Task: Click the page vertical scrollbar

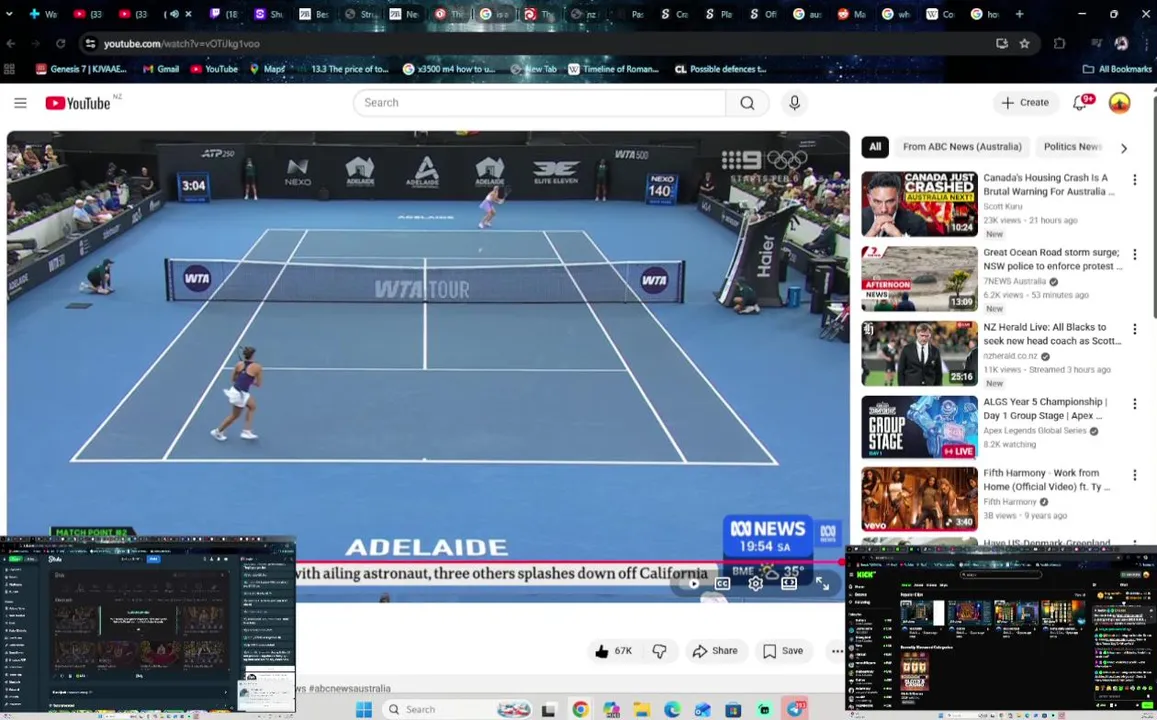Action: pos(1153,207)
